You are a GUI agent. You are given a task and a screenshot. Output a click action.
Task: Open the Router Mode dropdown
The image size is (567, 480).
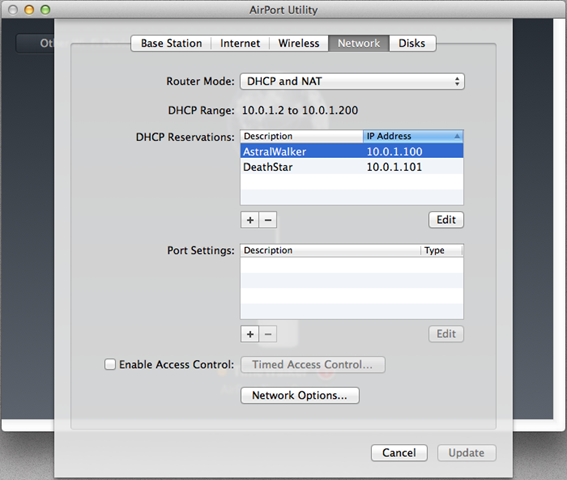point(352,81)
